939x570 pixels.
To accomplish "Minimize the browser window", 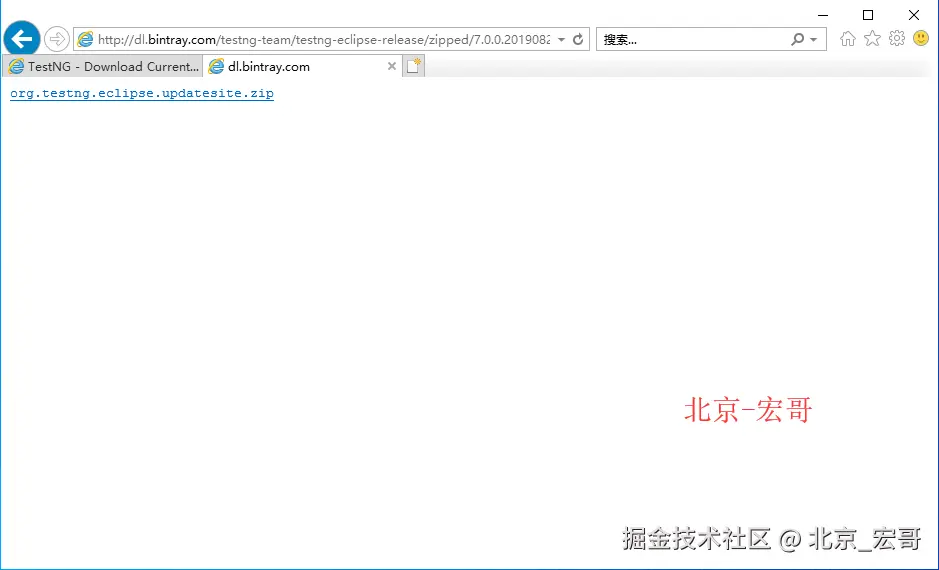I will pos(823,15).
